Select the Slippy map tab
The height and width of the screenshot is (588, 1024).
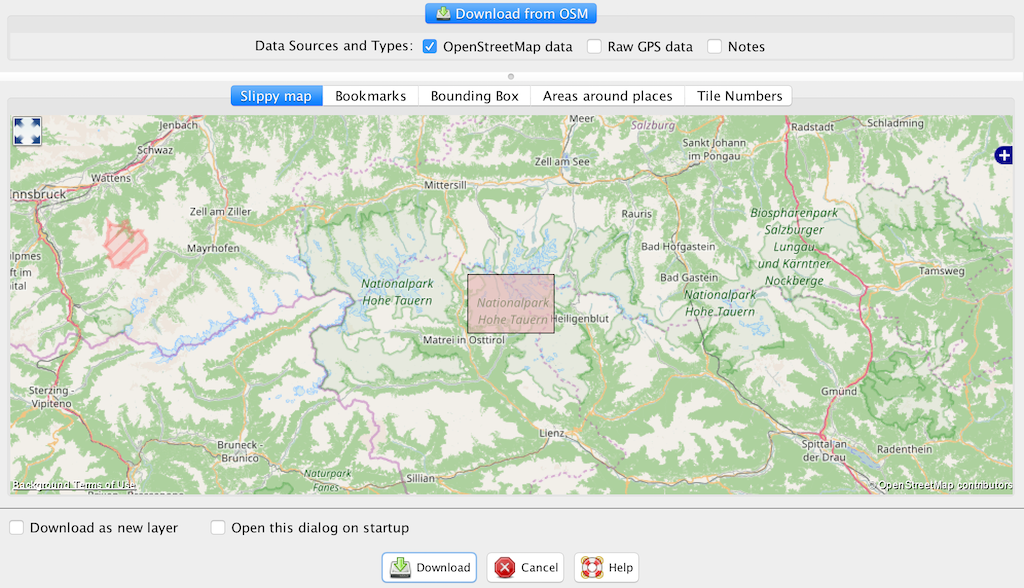click(x=276, y=96)
